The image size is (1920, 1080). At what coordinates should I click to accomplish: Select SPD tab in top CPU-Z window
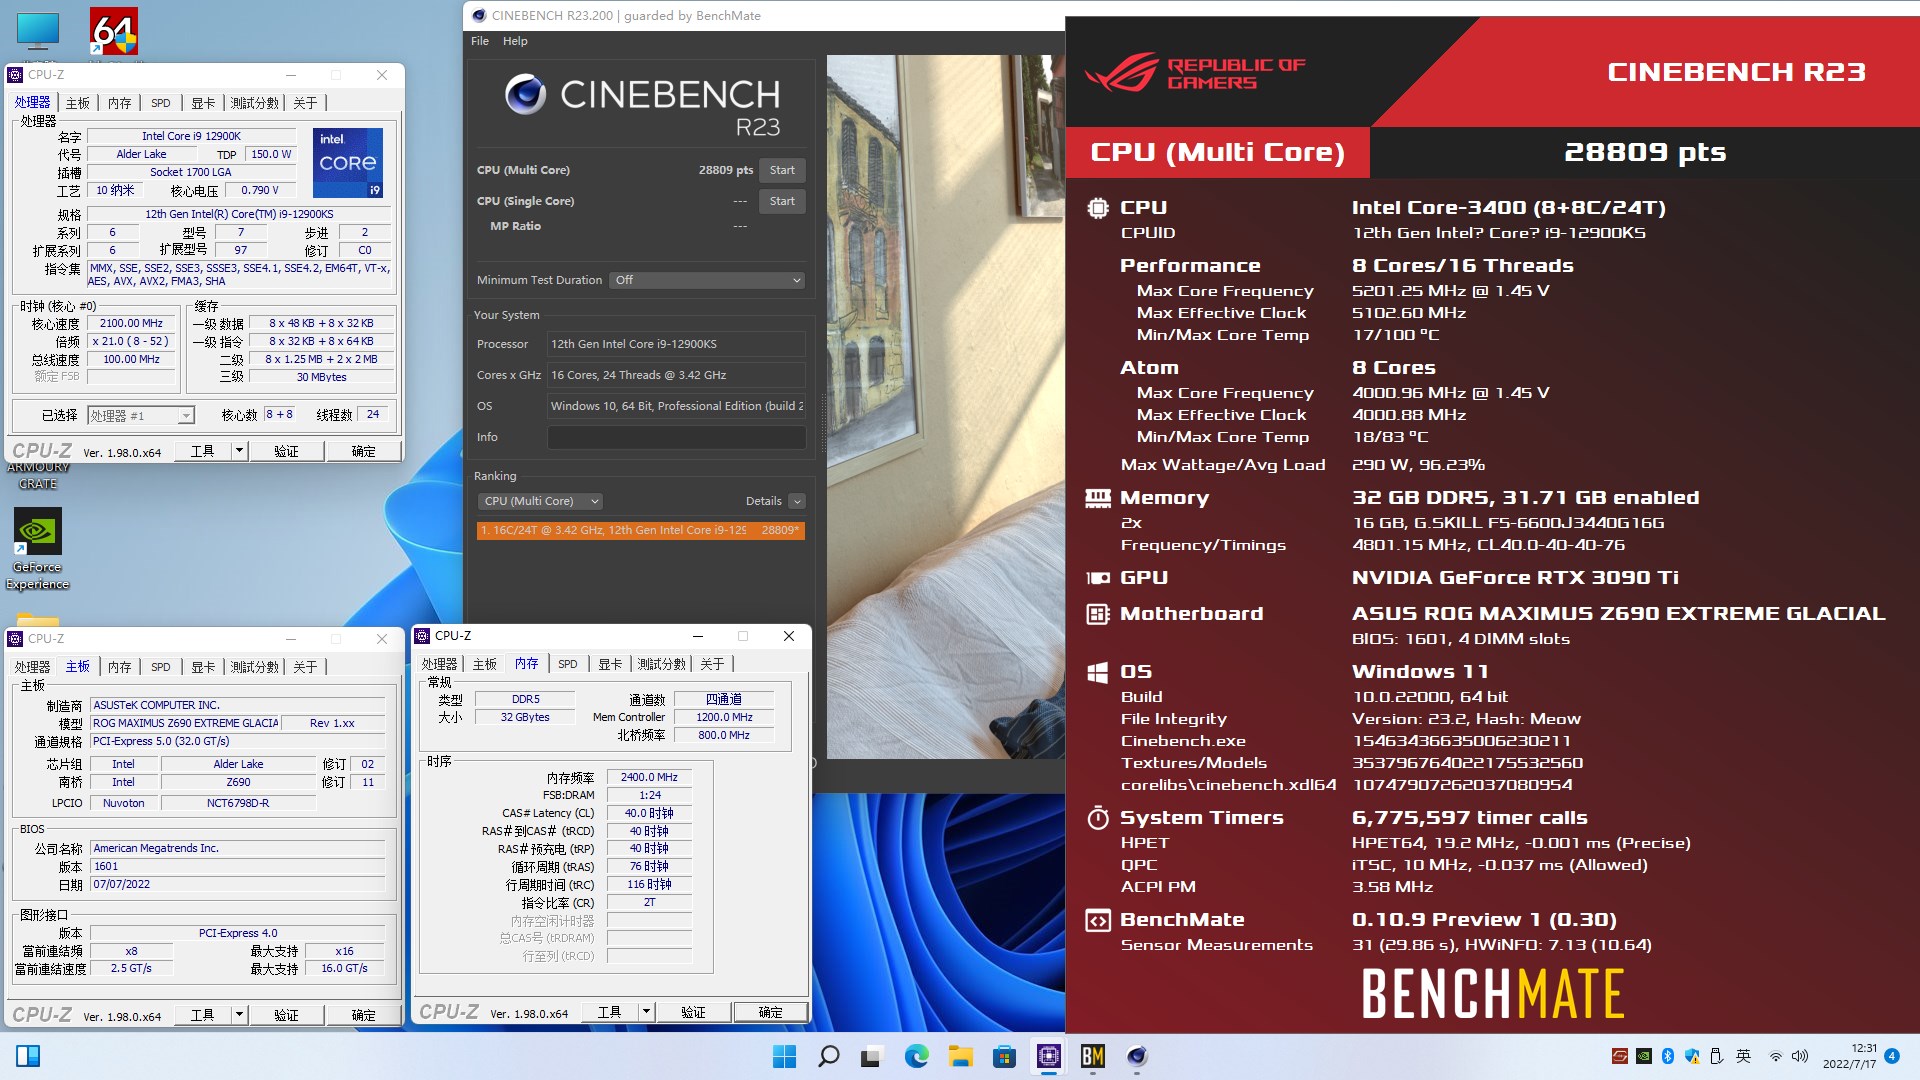(160, 103)
